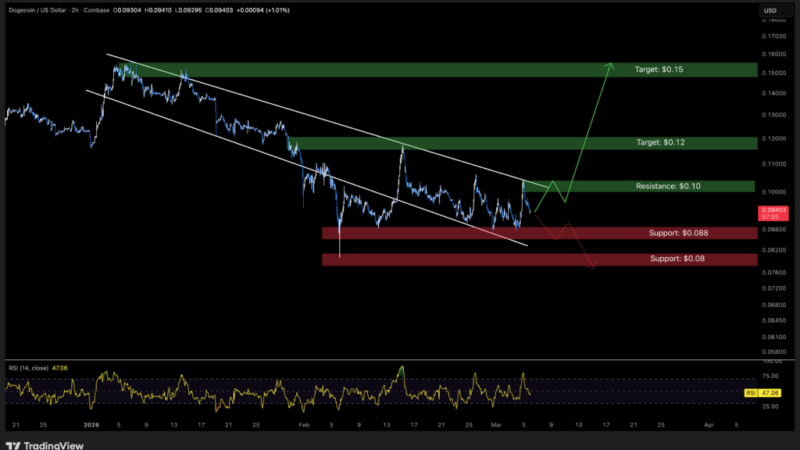800x450 pixels.
Task: Click the Feb date axis label
Action: (x=304, y=425)
